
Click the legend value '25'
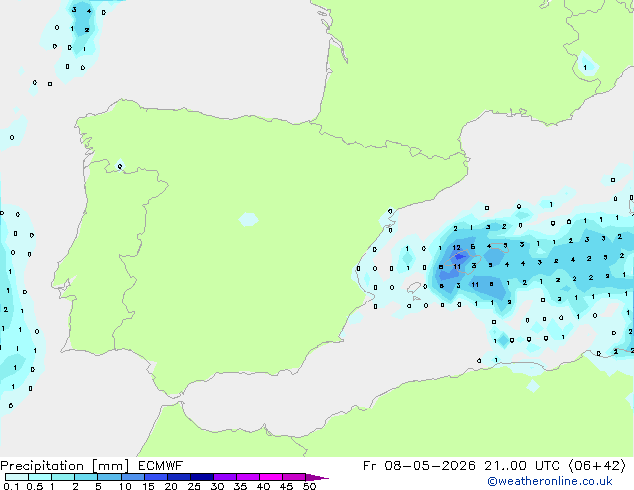[x=194, y=486]
